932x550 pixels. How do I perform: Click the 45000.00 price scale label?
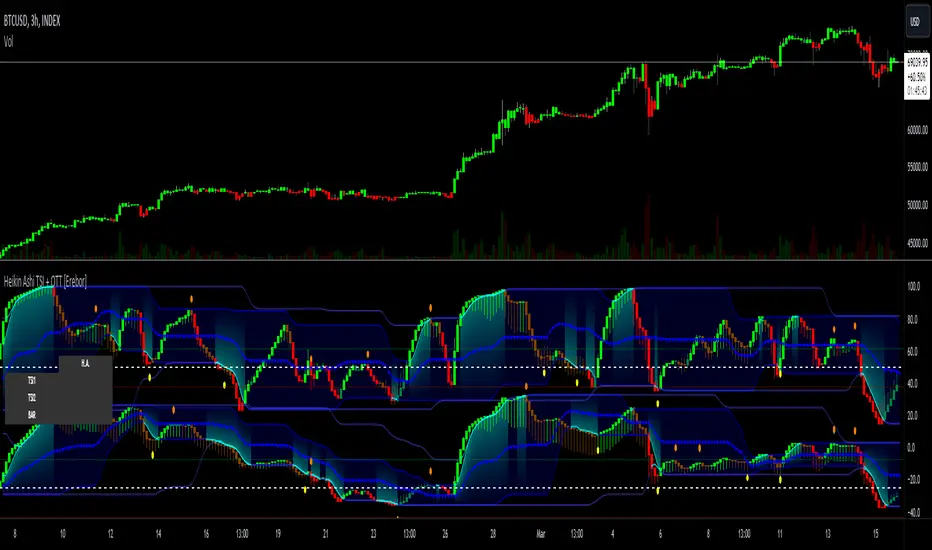click(916, 242)
